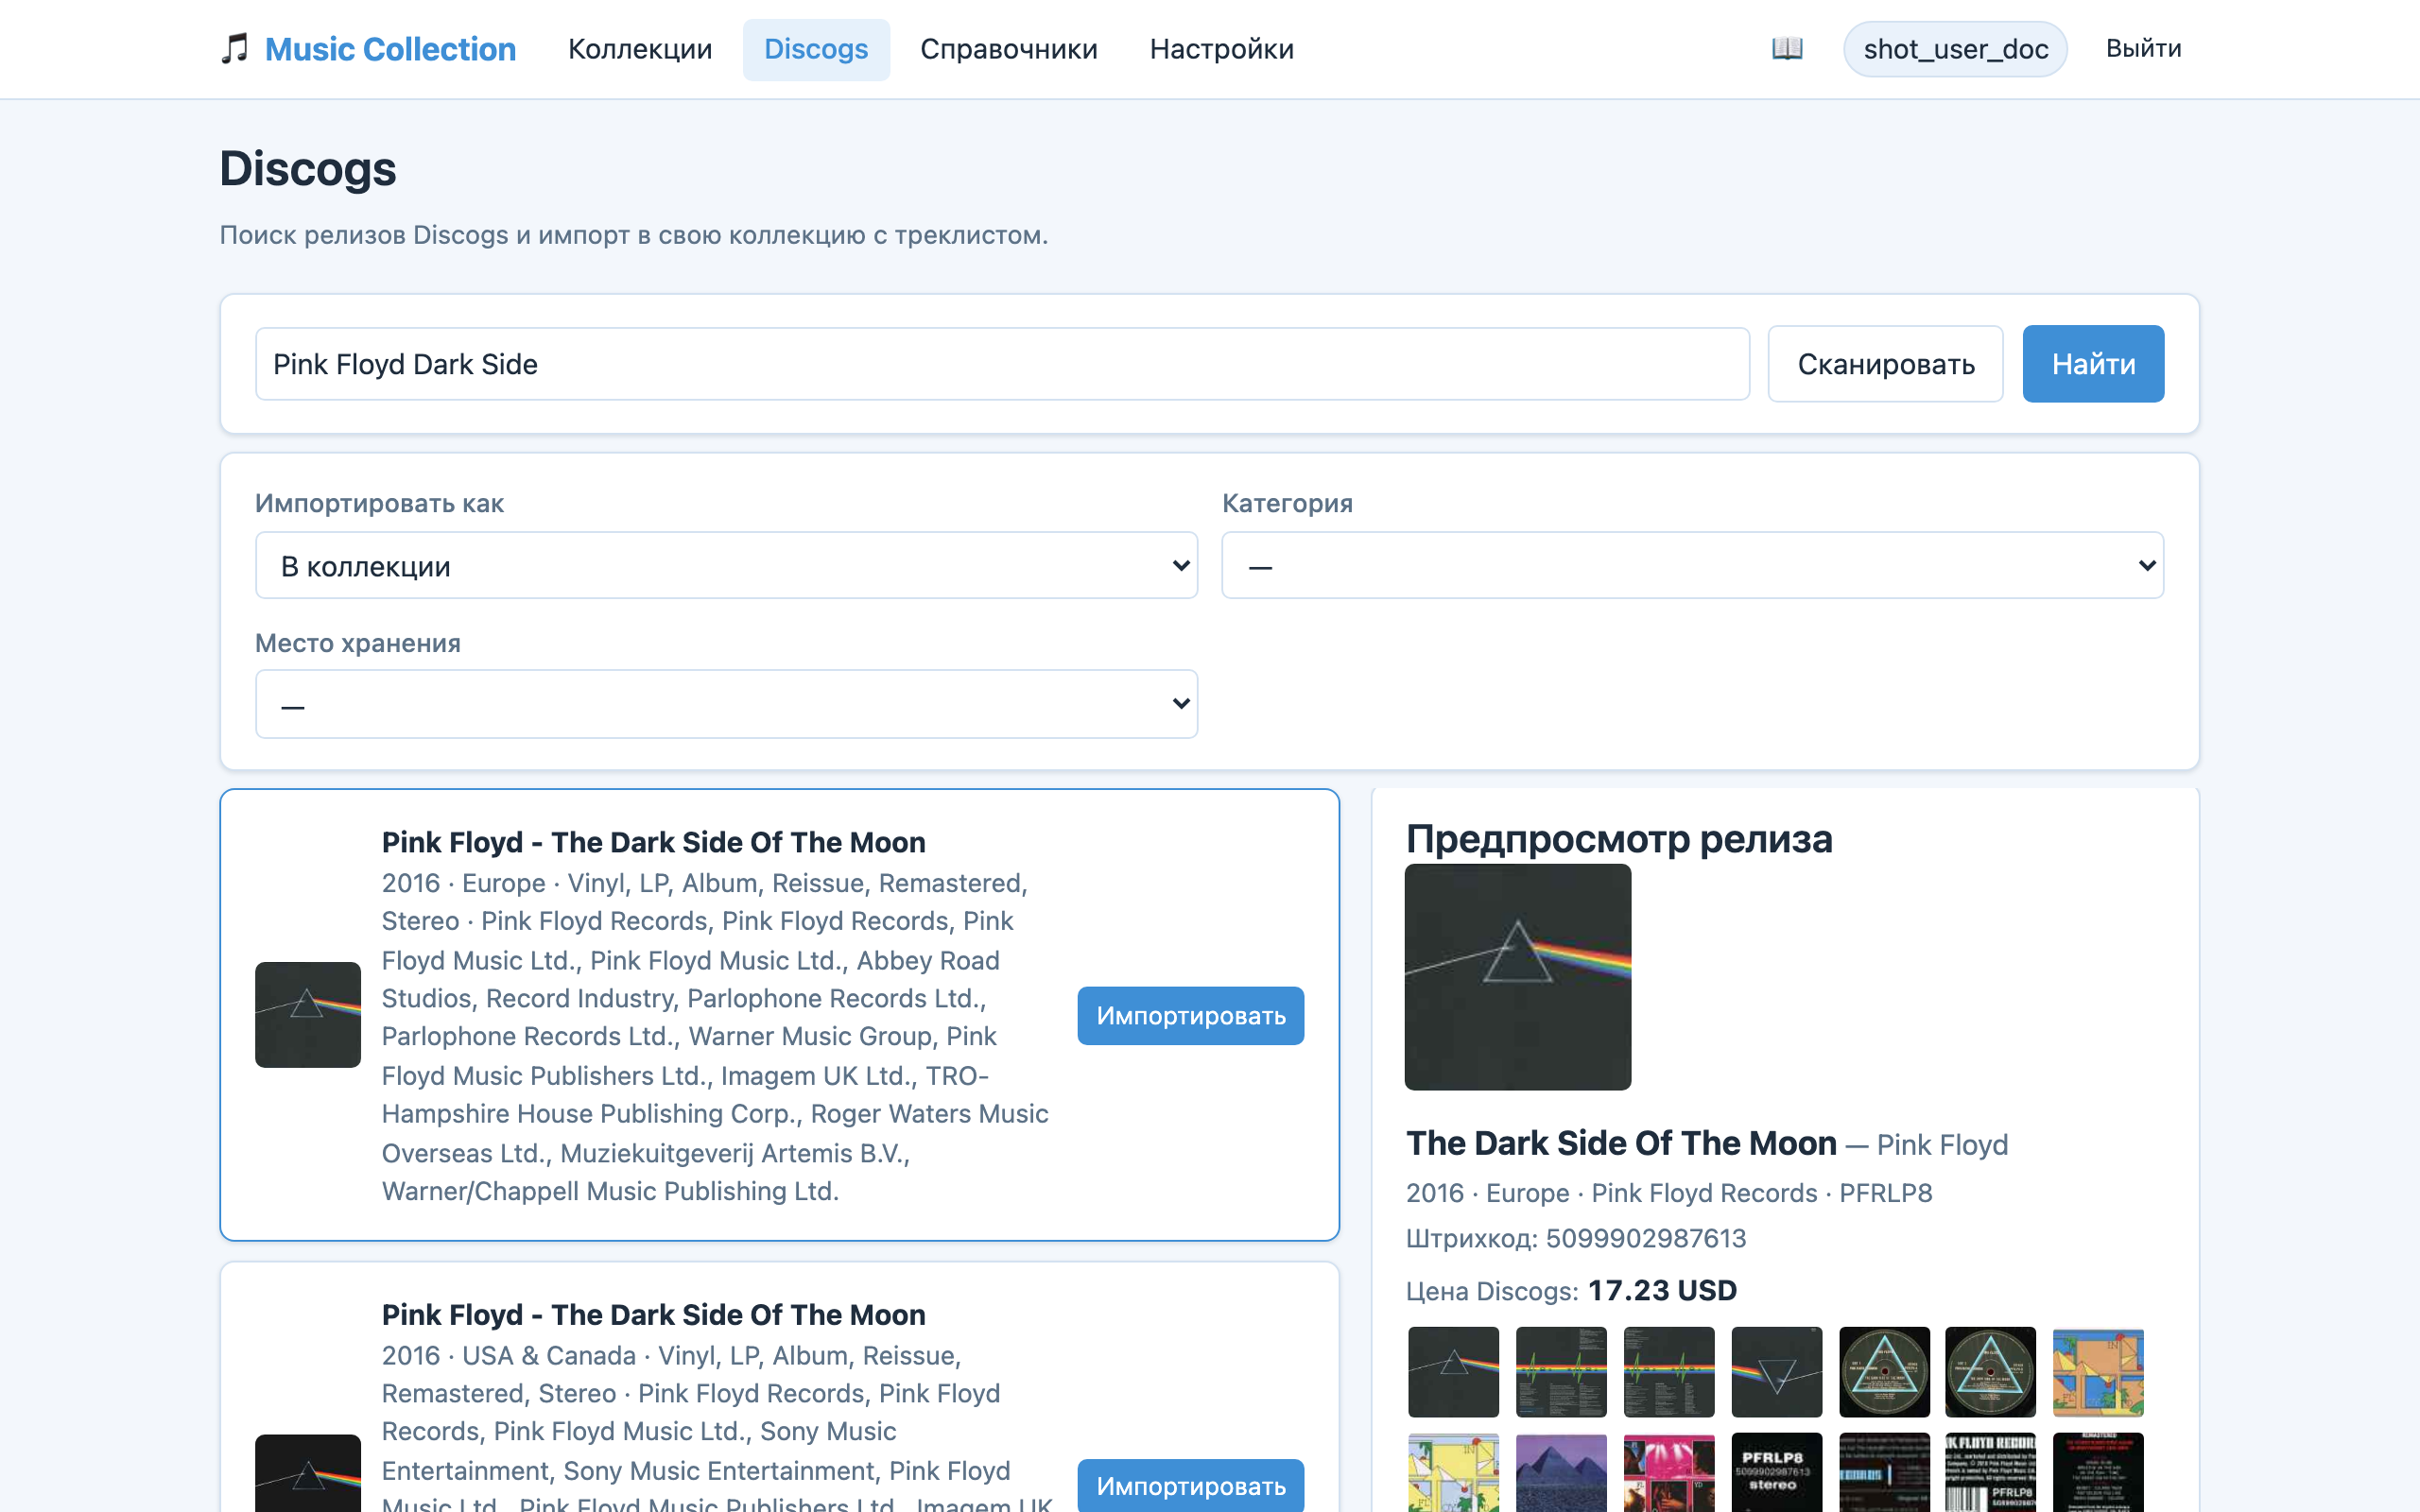Select the USA & Canada release result title

[653, 1314]
